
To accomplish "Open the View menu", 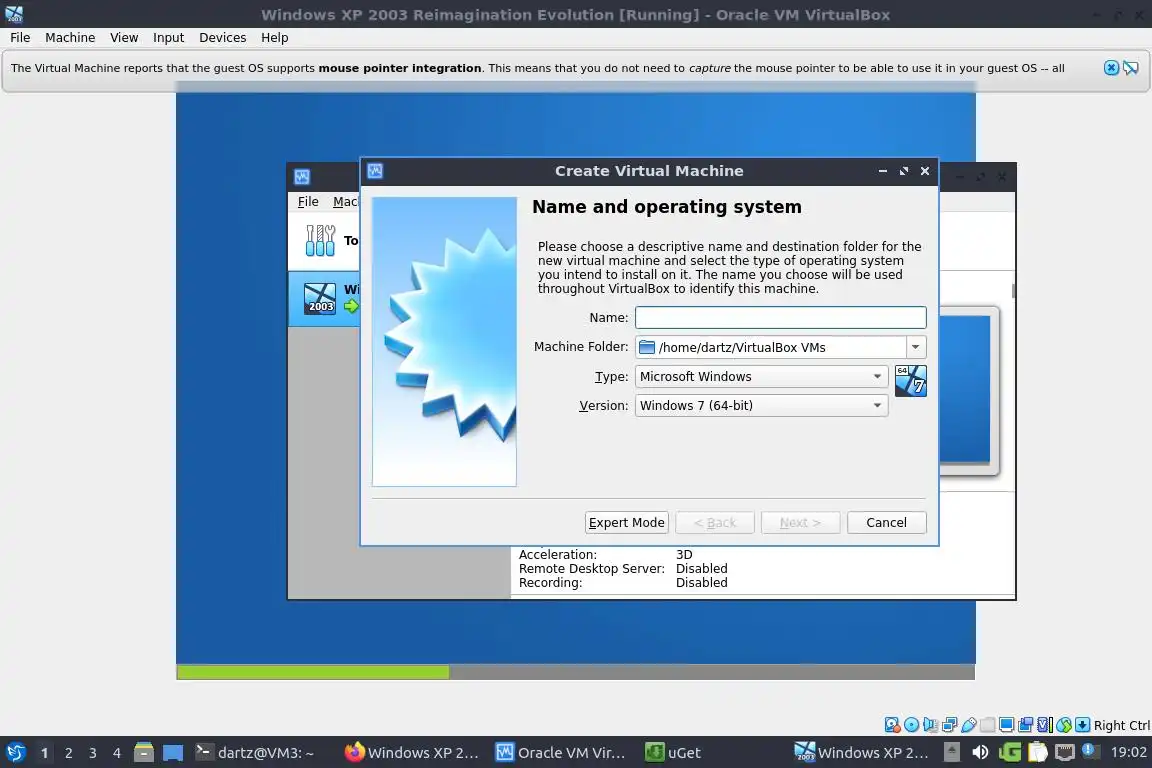I will (123, 37).
